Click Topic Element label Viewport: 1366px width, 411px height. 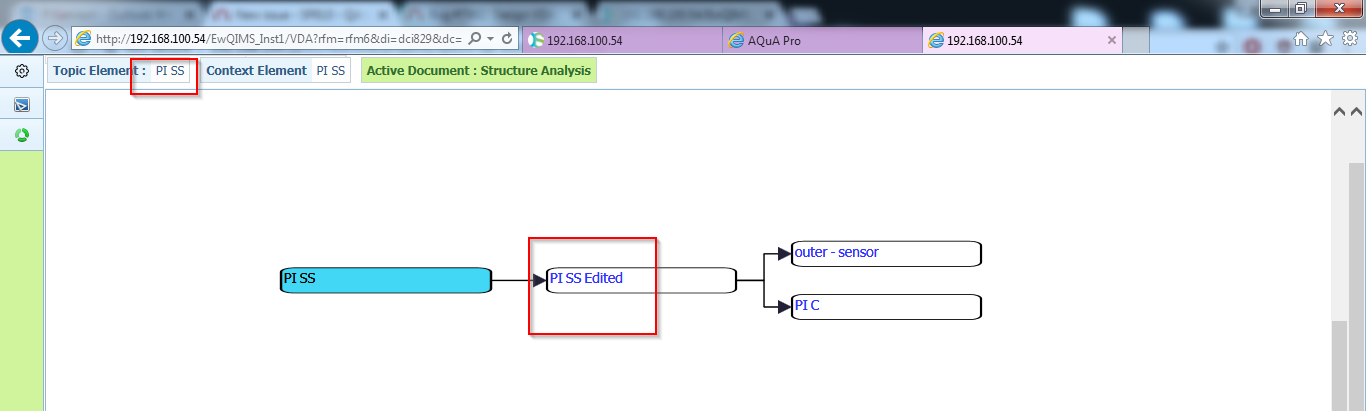(x=99, y=71)
